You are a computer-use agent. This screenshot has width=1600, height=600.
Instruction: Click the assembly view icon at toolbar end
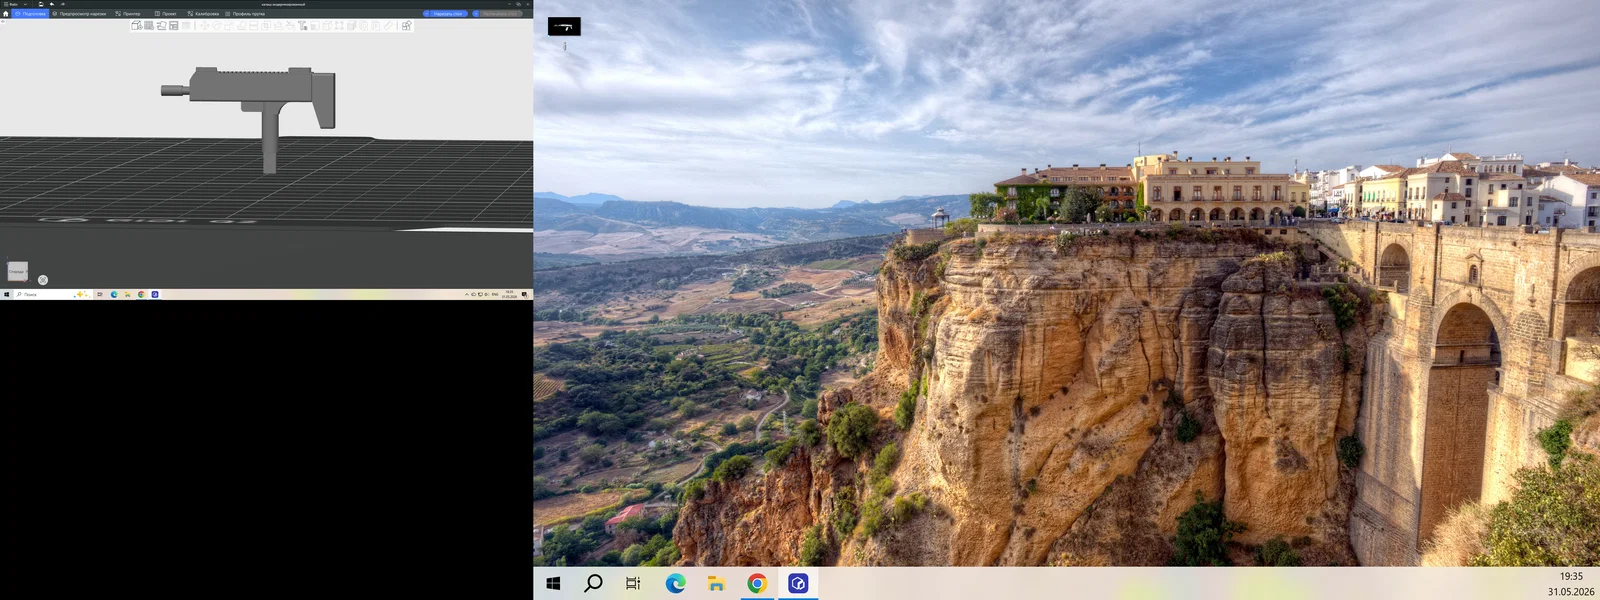406,26
